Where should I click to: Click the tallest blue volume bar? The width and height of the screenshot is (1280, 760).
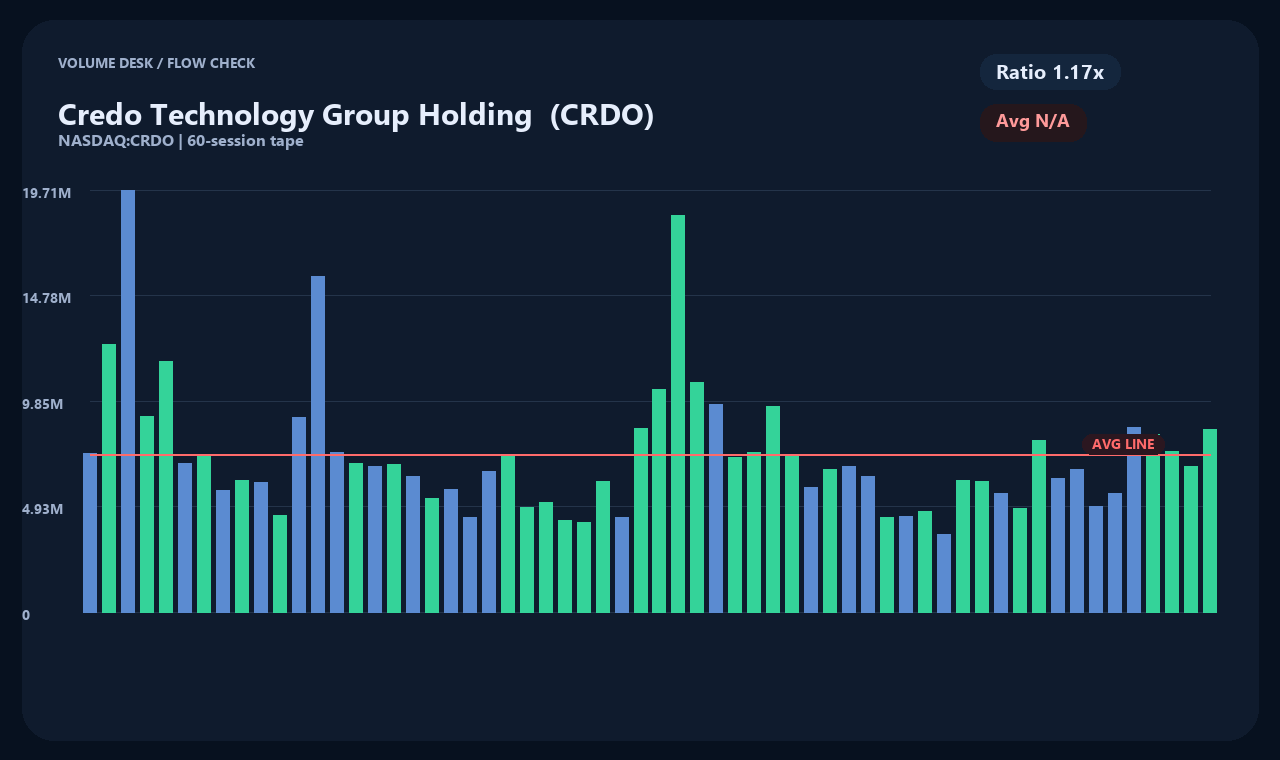(x=128, y=401)
